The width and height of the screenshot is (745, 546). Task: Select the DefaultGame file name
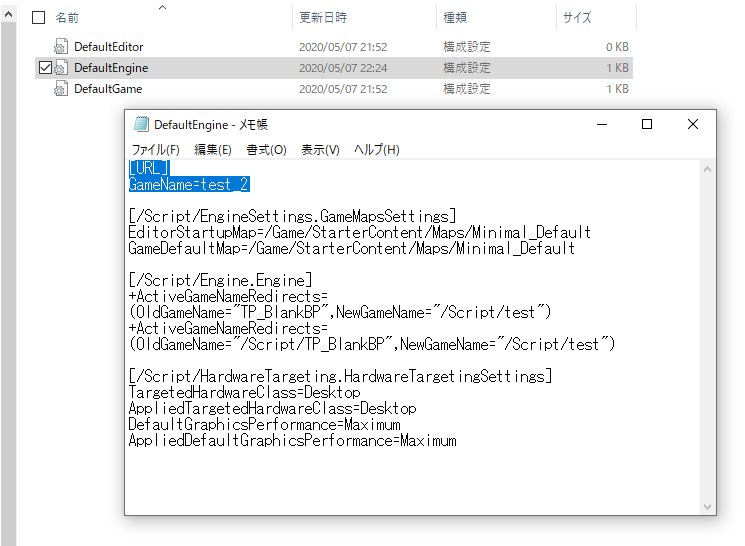(x=108, y=88)
